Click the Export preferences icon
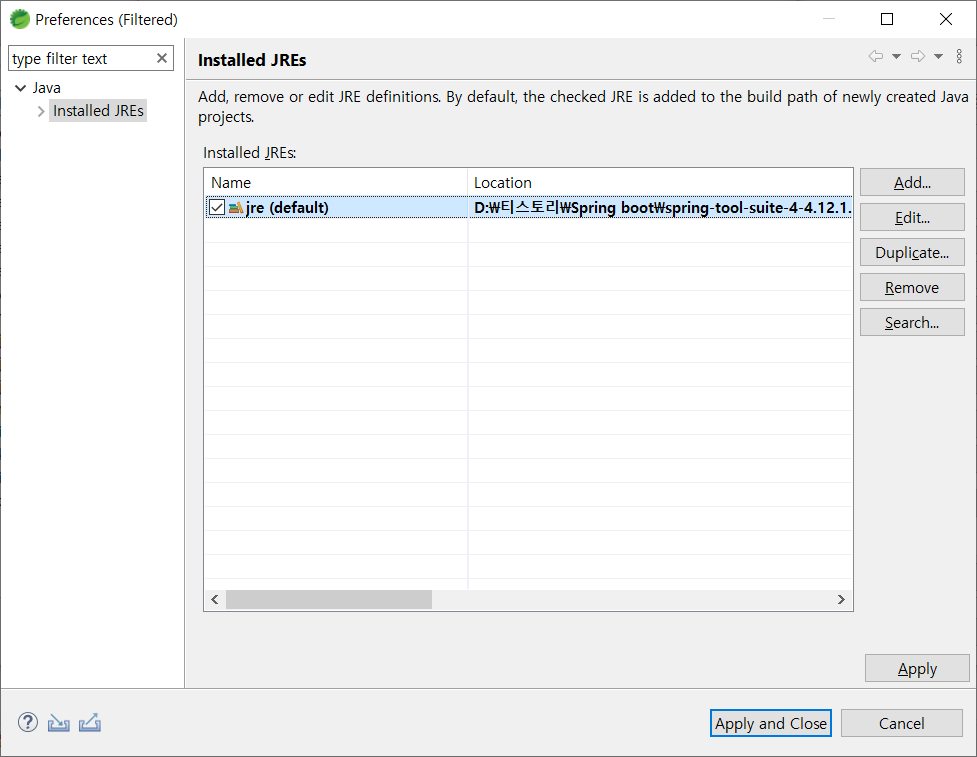Image resolution: width=977 pixels, height=757 pixels. (90, 723)
